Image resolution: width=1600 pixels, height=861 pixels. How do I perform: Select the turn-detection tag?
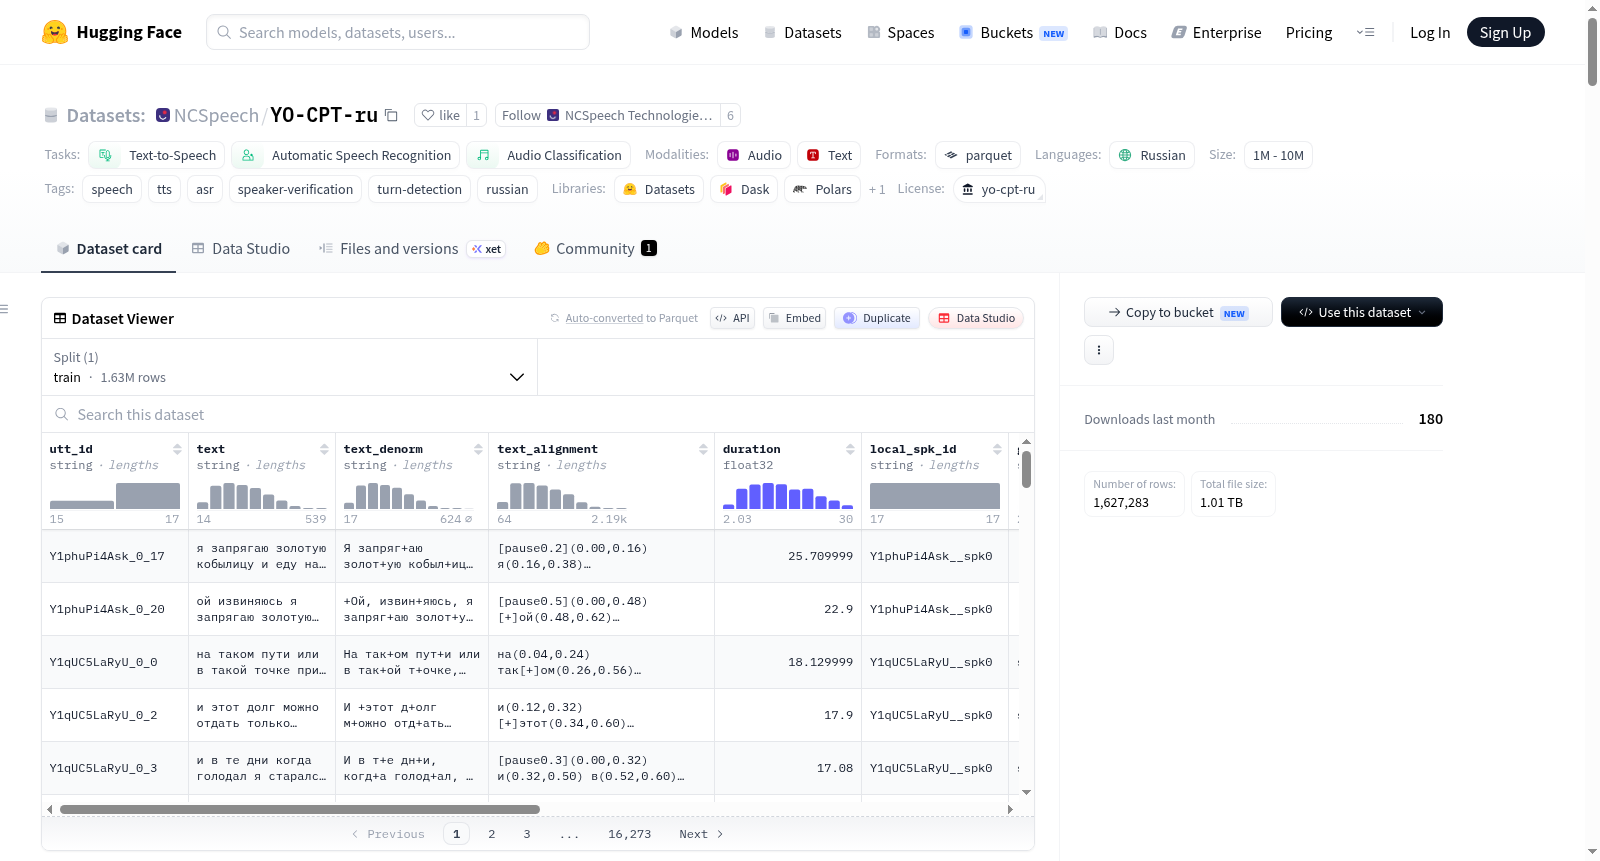(419, 189)
